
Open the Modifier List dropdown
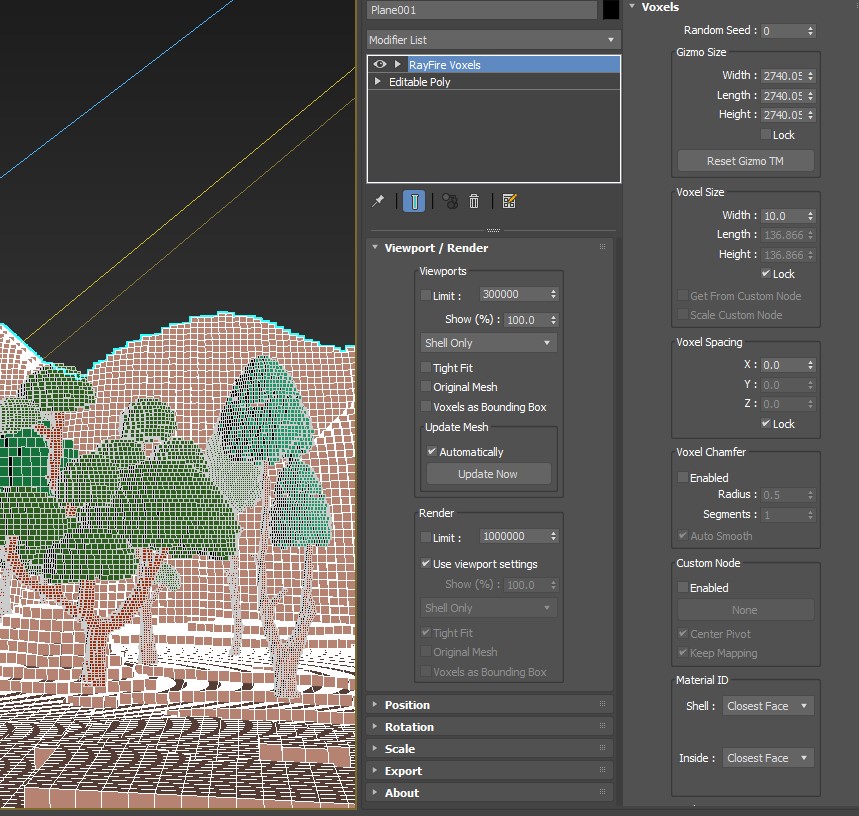493,40
